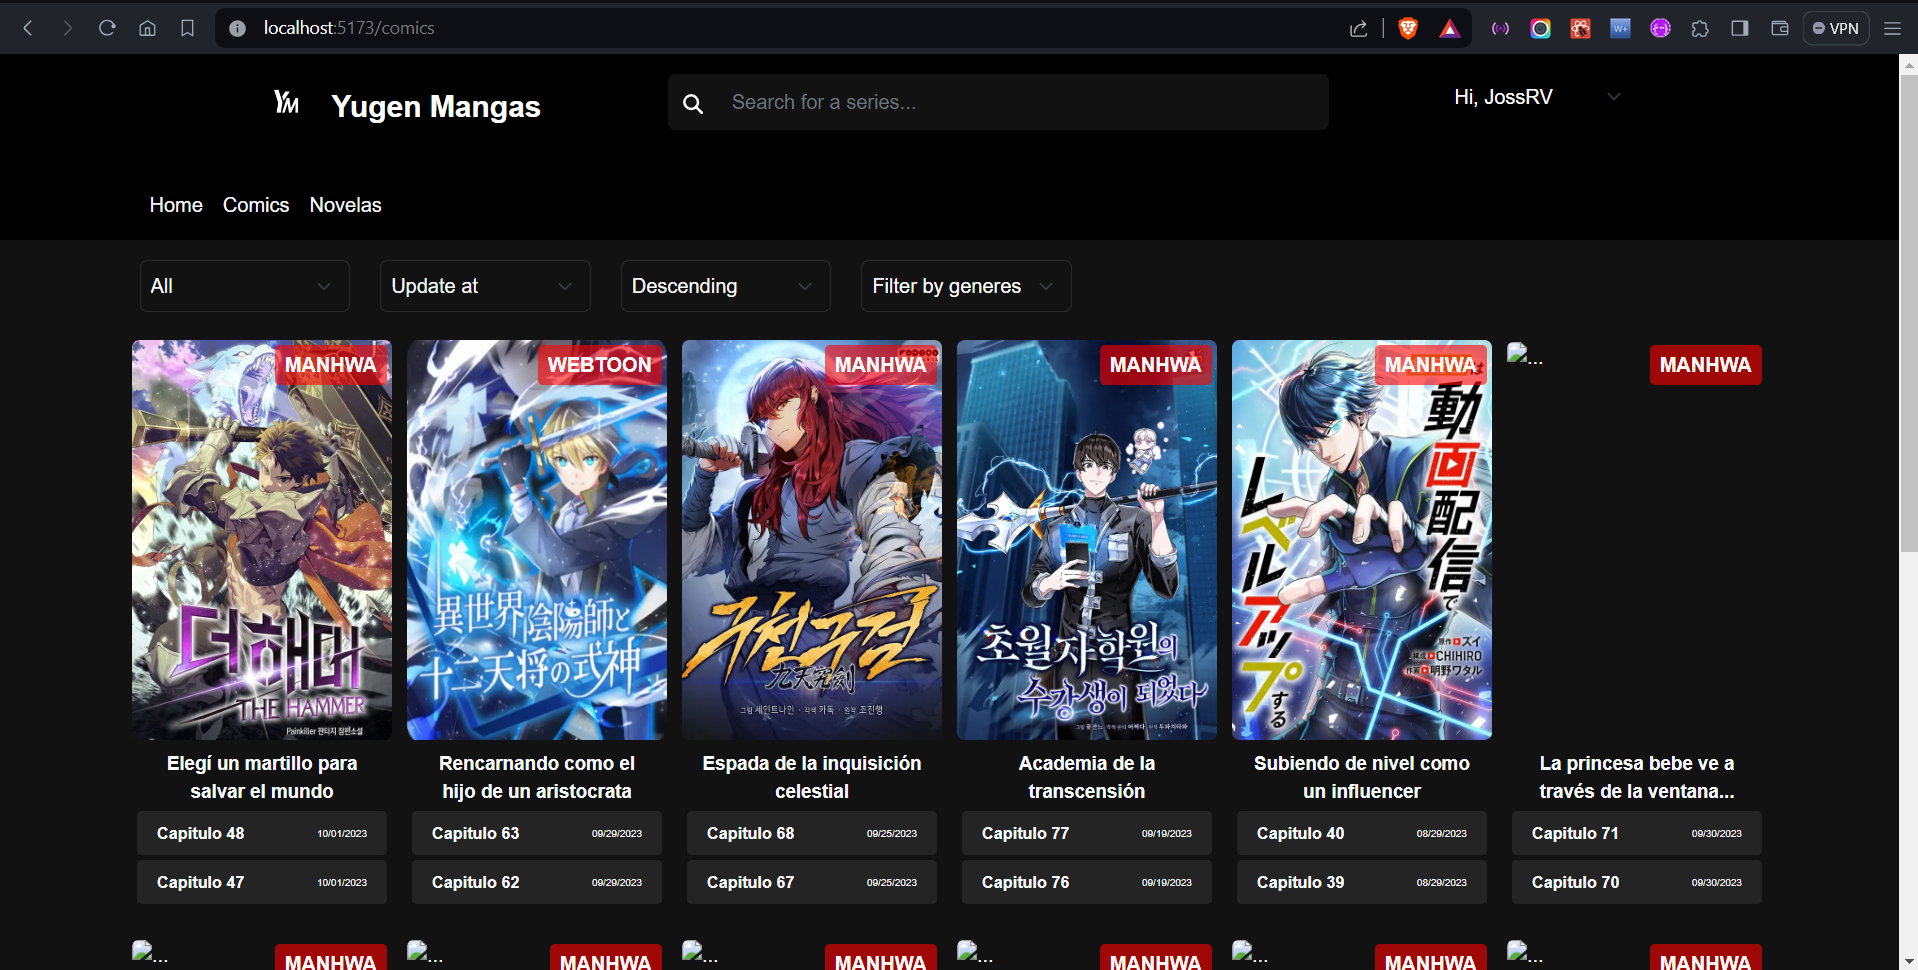This screenshot has height=970, width=1918.
Task: Bookmark this page via bookmark icon
Action: pos(187,28)
